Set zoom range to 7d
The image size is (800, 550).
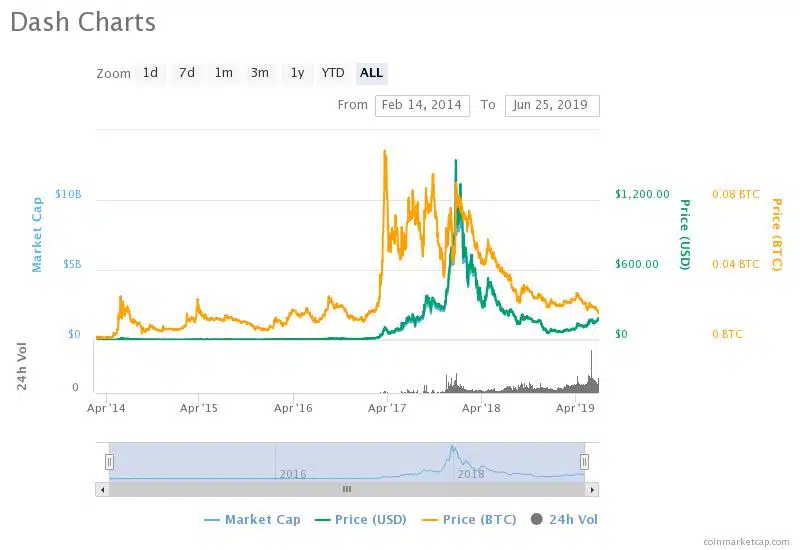point(187,73)
